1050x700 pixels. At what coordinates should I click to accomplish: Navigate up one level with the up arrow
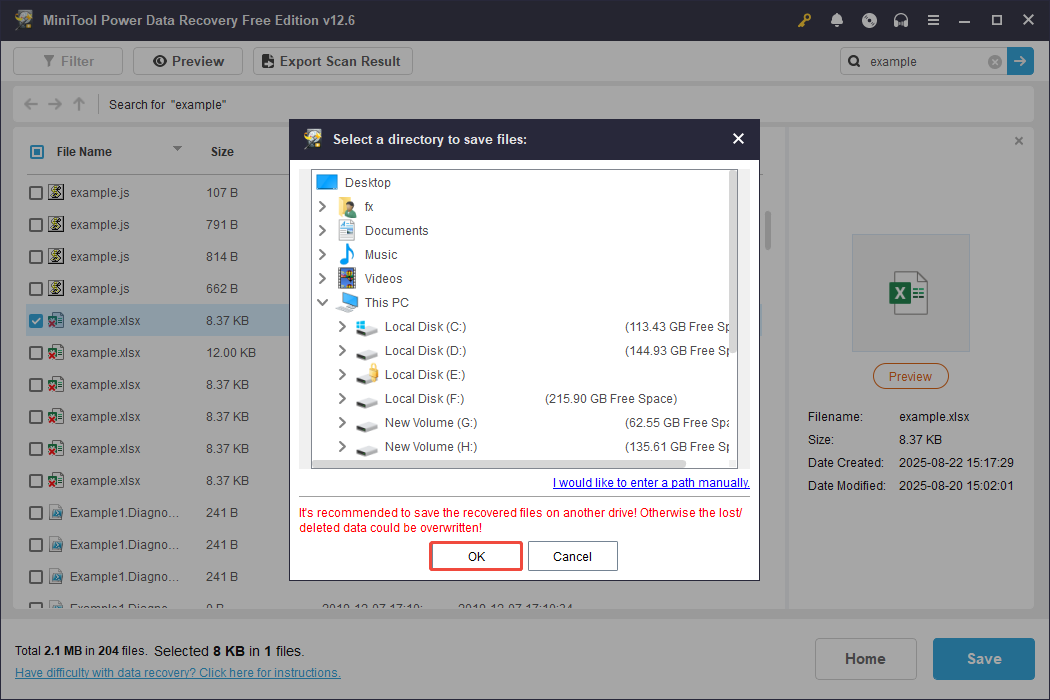tap(78, 103)
